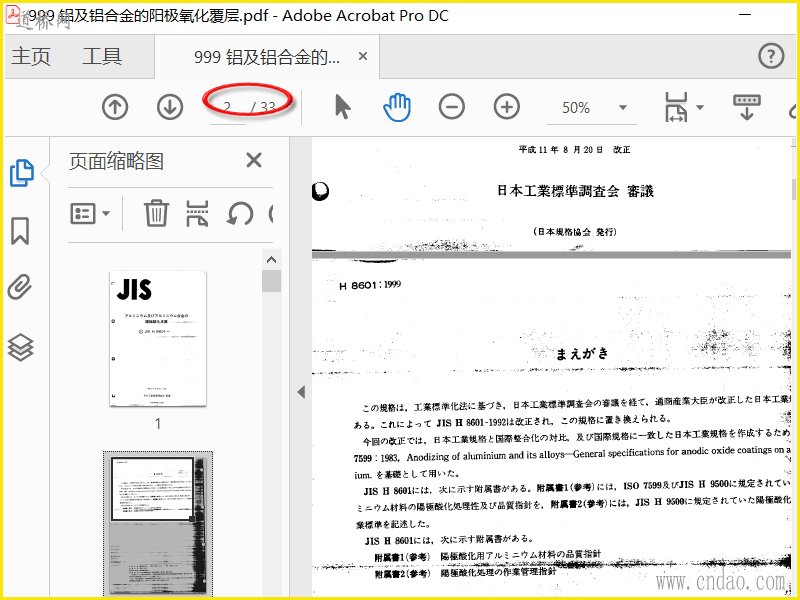This screenshot has width=800, height=600.
Task: Open the attachments paperclip panel
Action: click(20, 287)
